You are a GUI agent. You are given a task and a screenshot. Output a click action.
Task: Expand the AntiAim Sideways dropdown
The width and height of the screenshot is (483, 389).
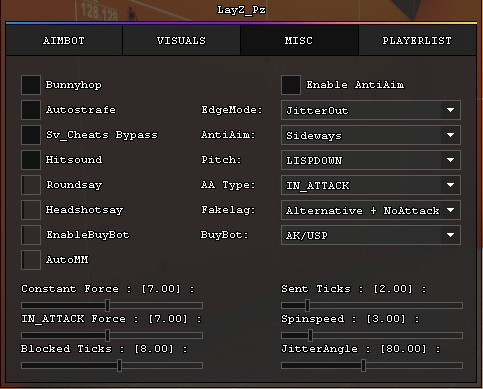(x=371, y=135)
